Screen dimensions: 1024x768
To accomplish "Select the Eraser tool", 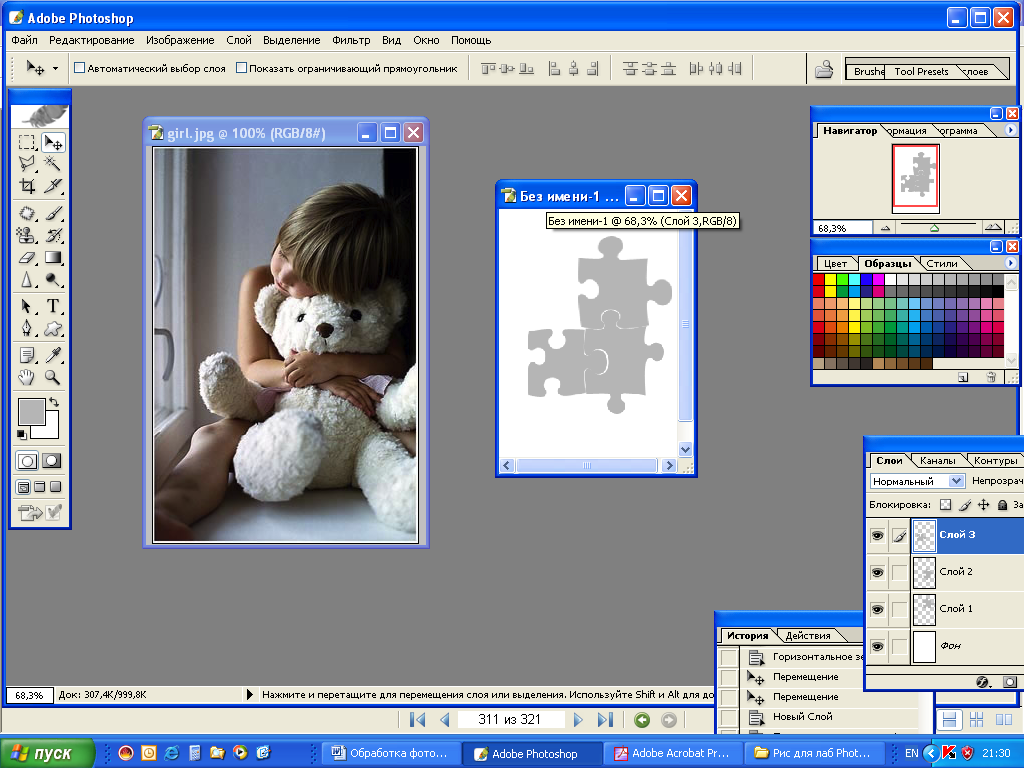I will (27, 257).
